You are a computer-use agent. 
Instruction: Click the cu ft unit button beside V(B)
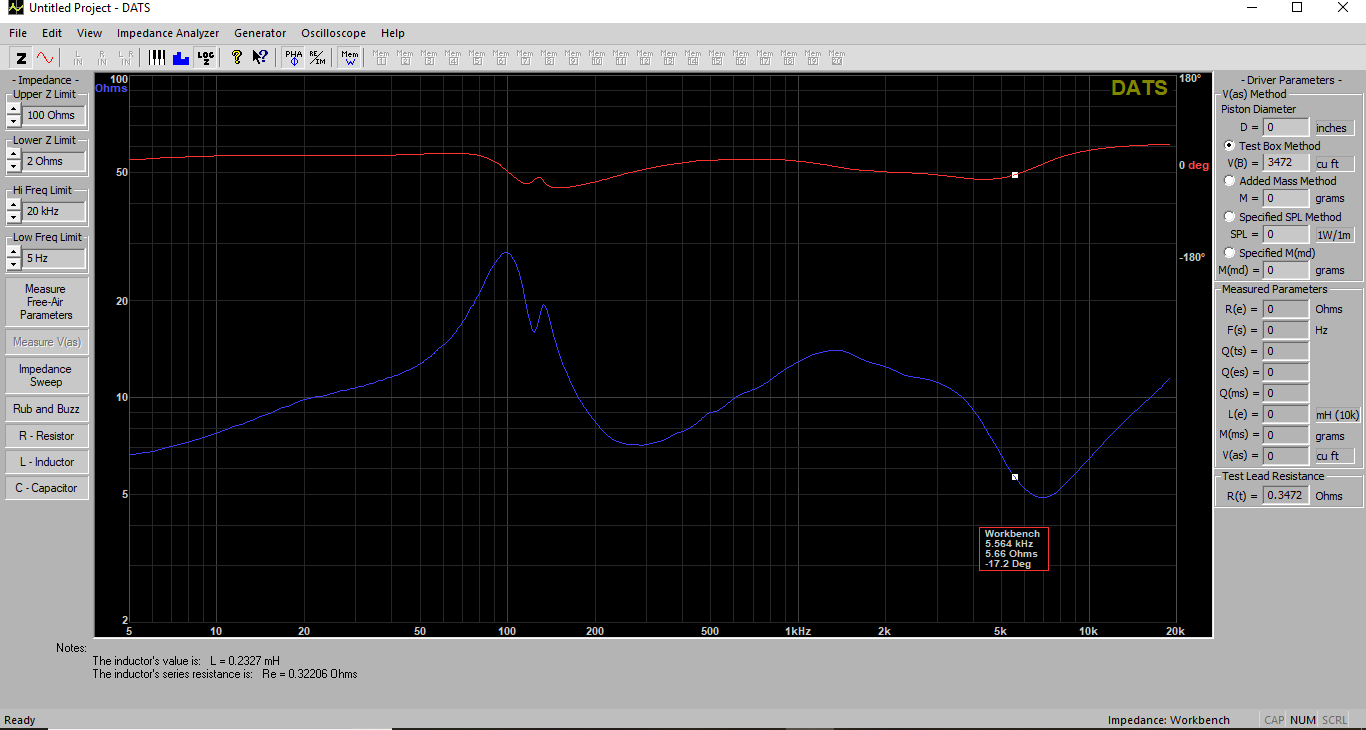coord(1333,163)
